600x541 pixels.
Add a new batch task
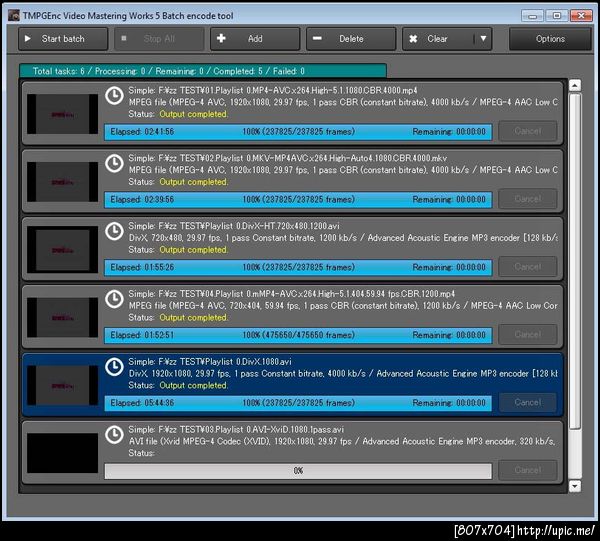click(255, 39)
